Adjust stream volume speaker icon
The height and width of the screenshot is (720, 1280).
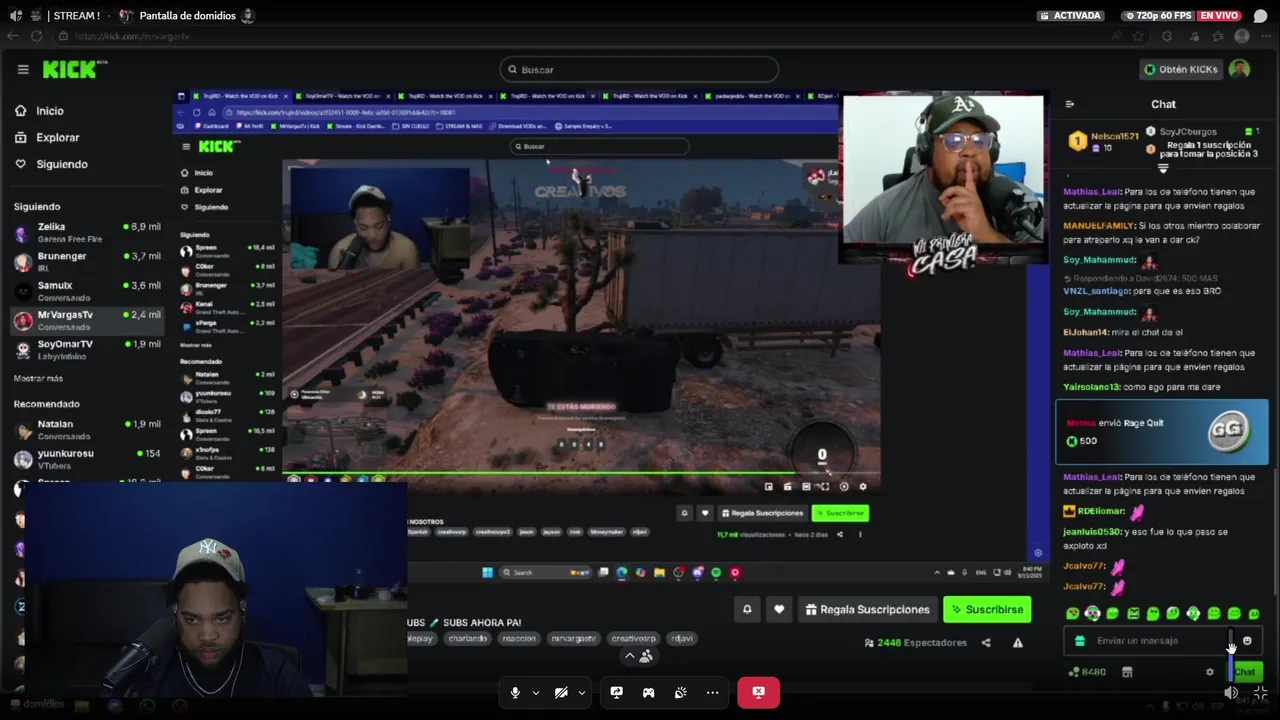[1231, 692]
